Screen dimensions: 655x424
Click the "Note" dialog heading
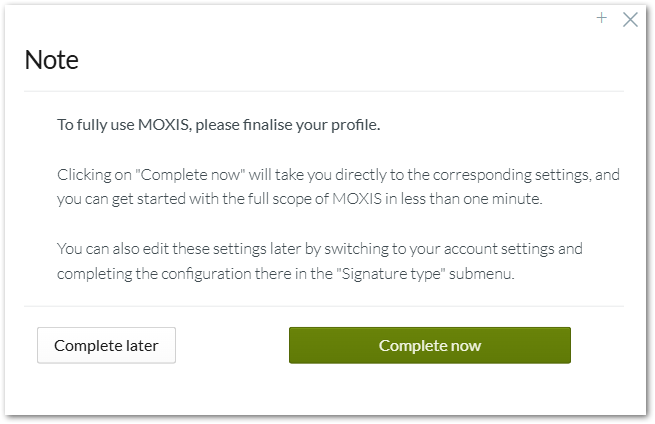(x=52, y=60)
